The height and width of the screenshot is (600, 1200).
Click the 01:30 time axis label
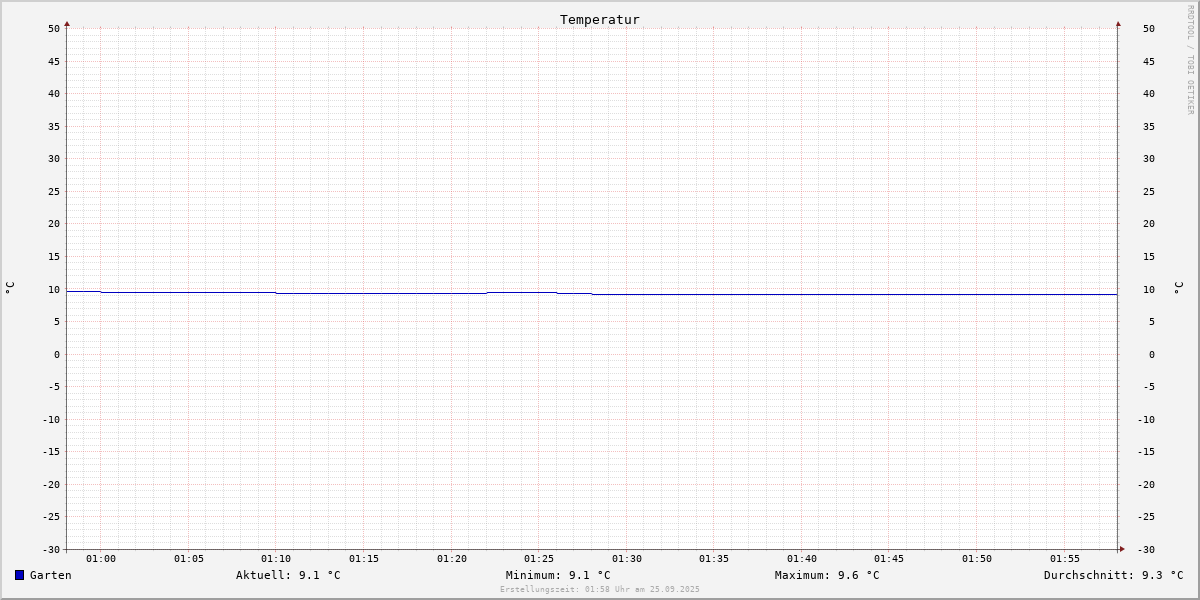[x=627, y=559]
